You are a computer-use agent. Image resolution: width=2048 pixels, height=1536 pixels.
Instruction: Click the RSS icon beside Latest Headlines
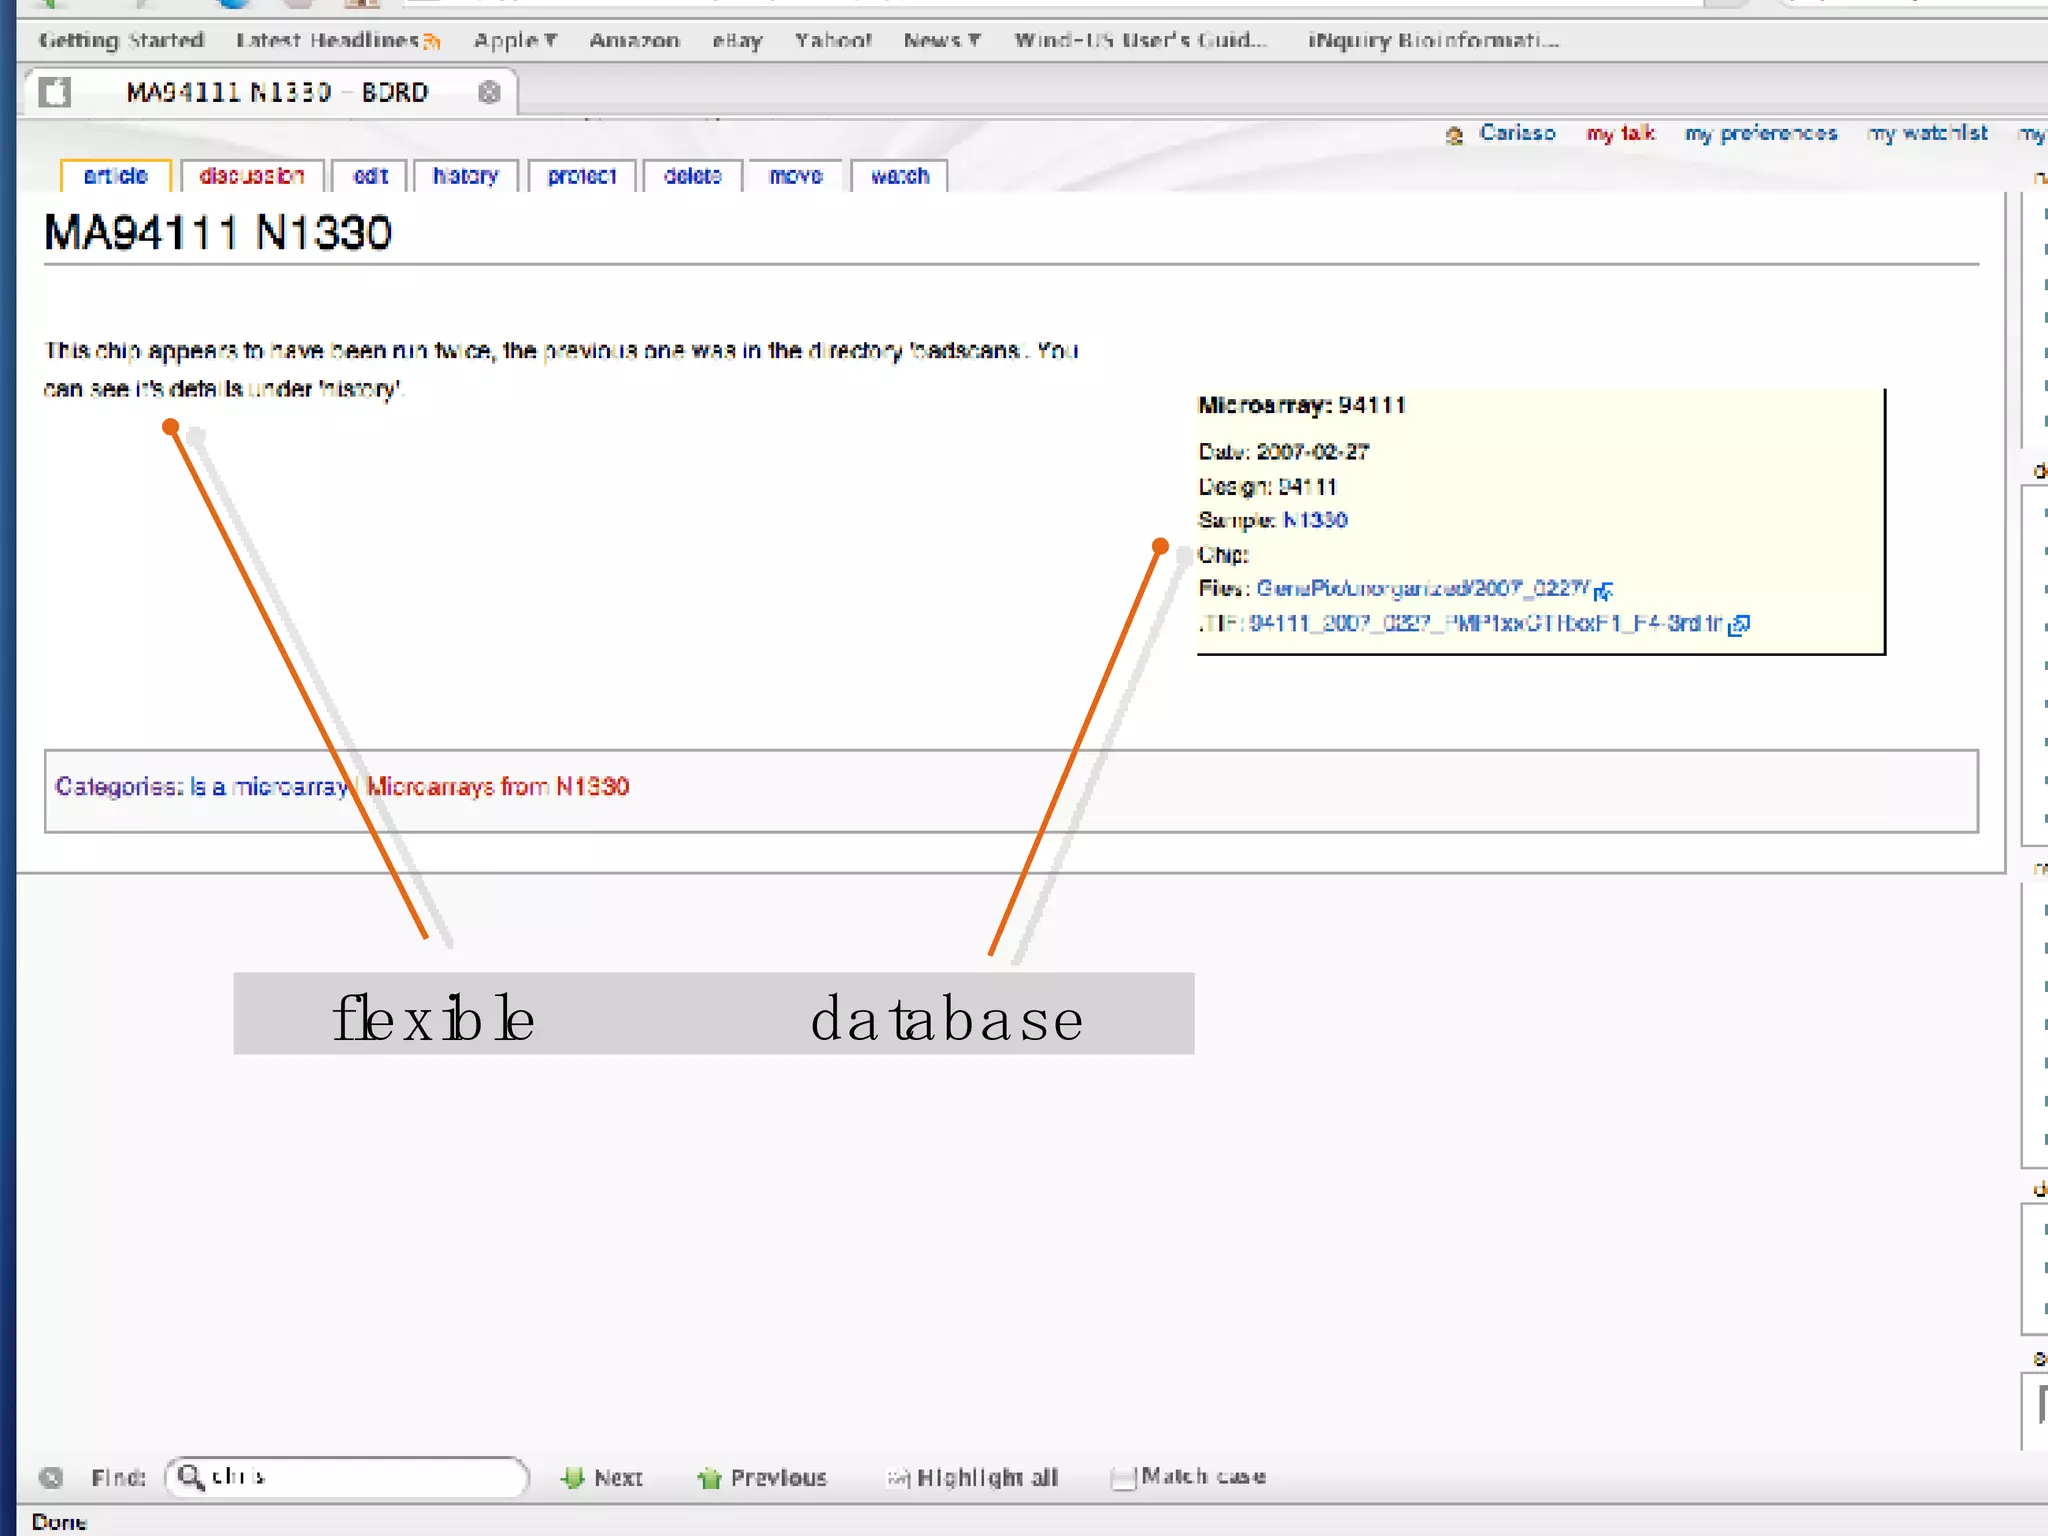[431, 41]
